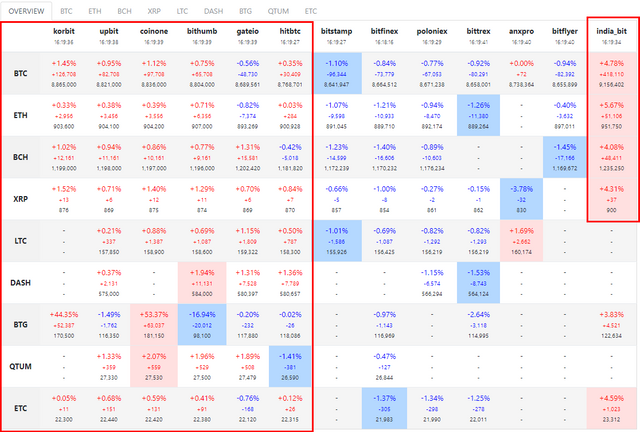
Task: Click hitbtc QTUM -1.41% cell
Action: point(290,366)
